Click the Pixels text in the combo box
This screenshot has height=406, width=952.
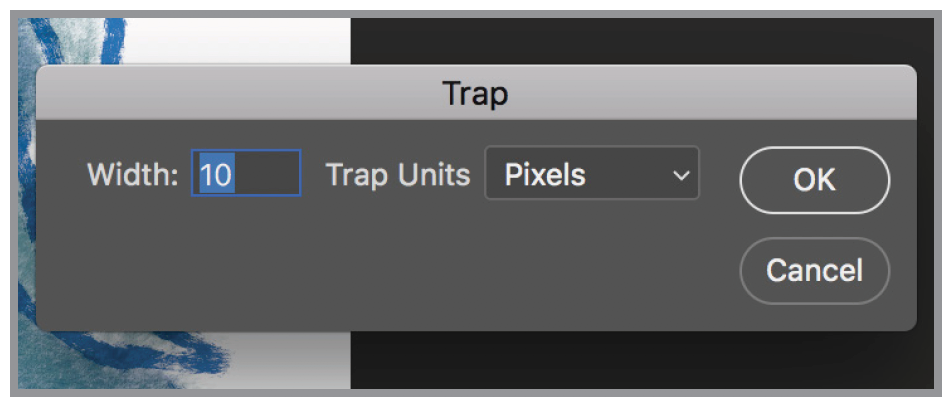(545, 175)
